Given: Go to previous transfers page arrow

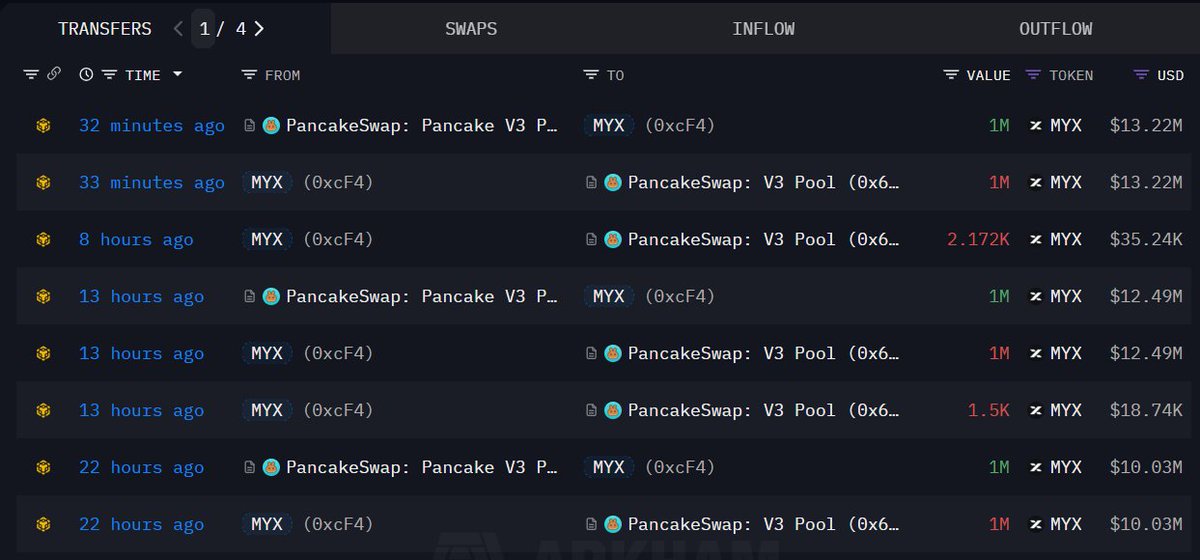Looking at the screenshot, I should click(x=178, y=29).
